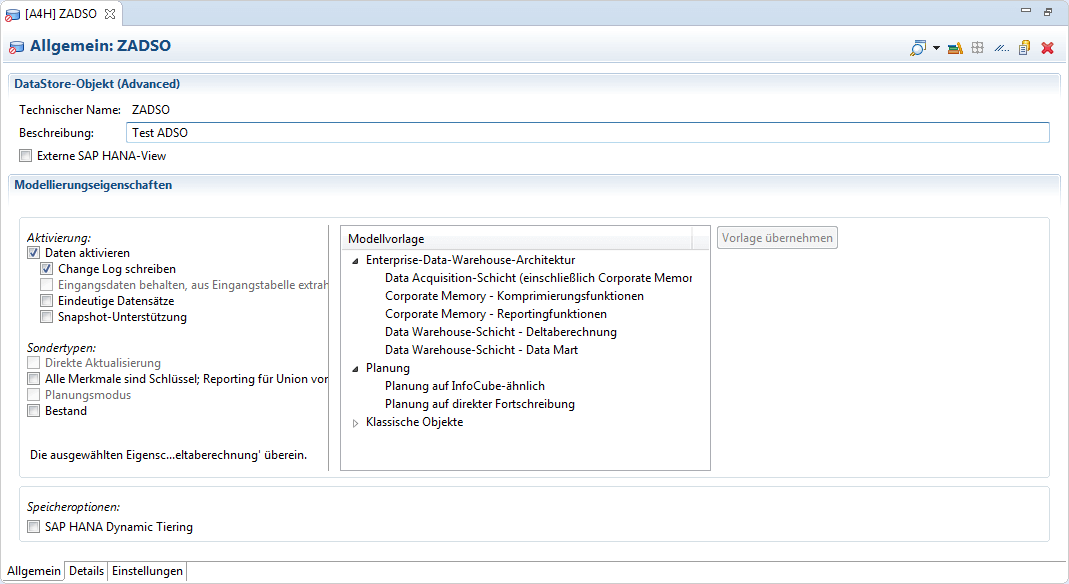Uncheck Change Log schreiben
Screen dimensions: 1069x584
coord(46,268)
